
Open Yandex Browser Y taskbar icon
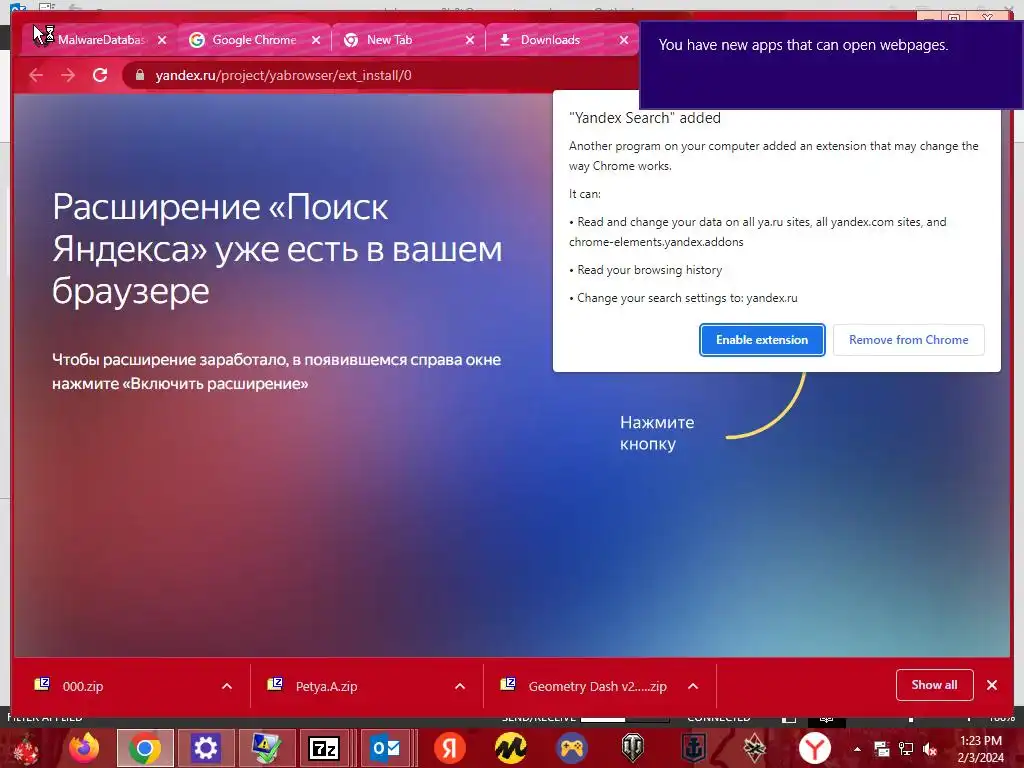coord(815,748)
